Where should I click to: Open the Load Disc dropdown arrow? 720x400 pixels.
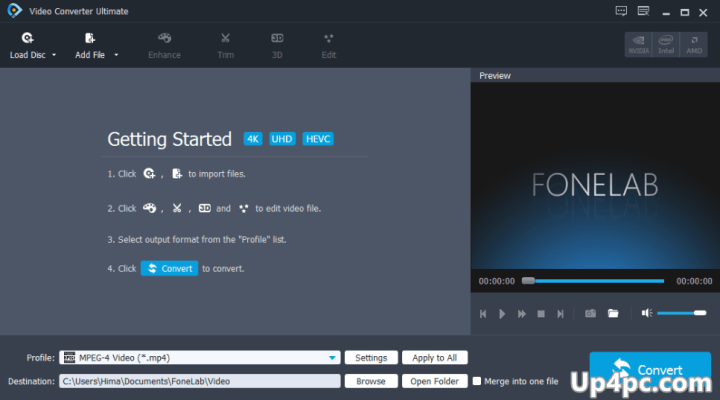[x=54, y=55]
